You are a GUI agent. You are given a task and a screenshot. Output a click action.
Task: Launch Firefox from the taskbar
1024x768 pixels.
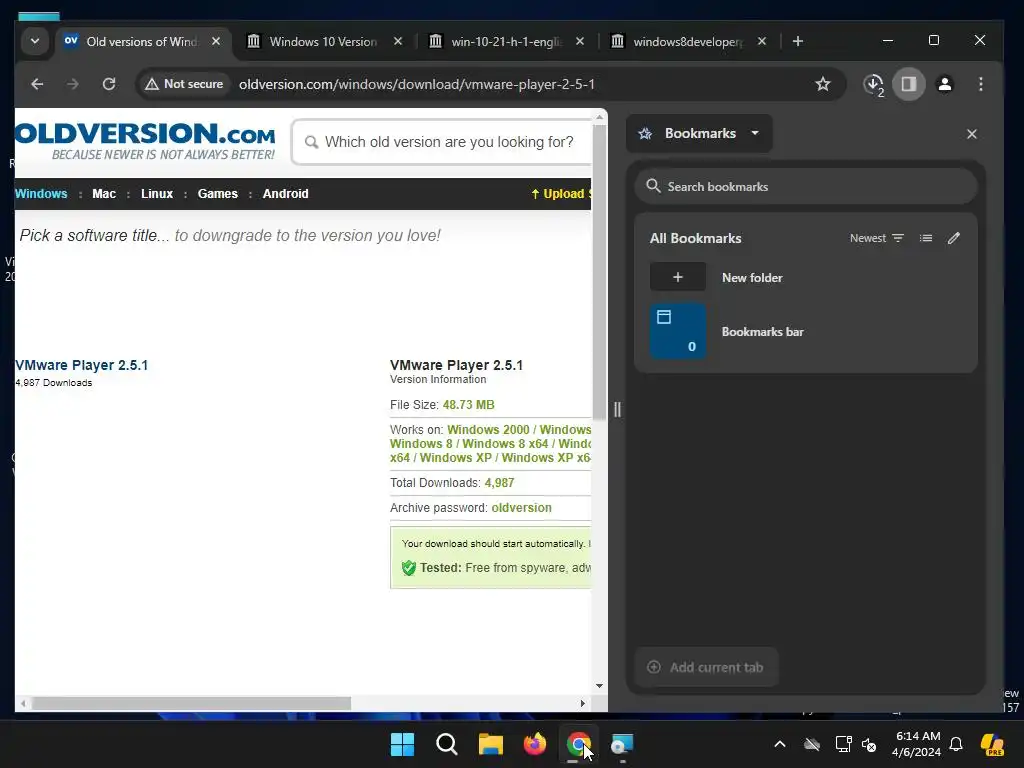tap(535, 744)
